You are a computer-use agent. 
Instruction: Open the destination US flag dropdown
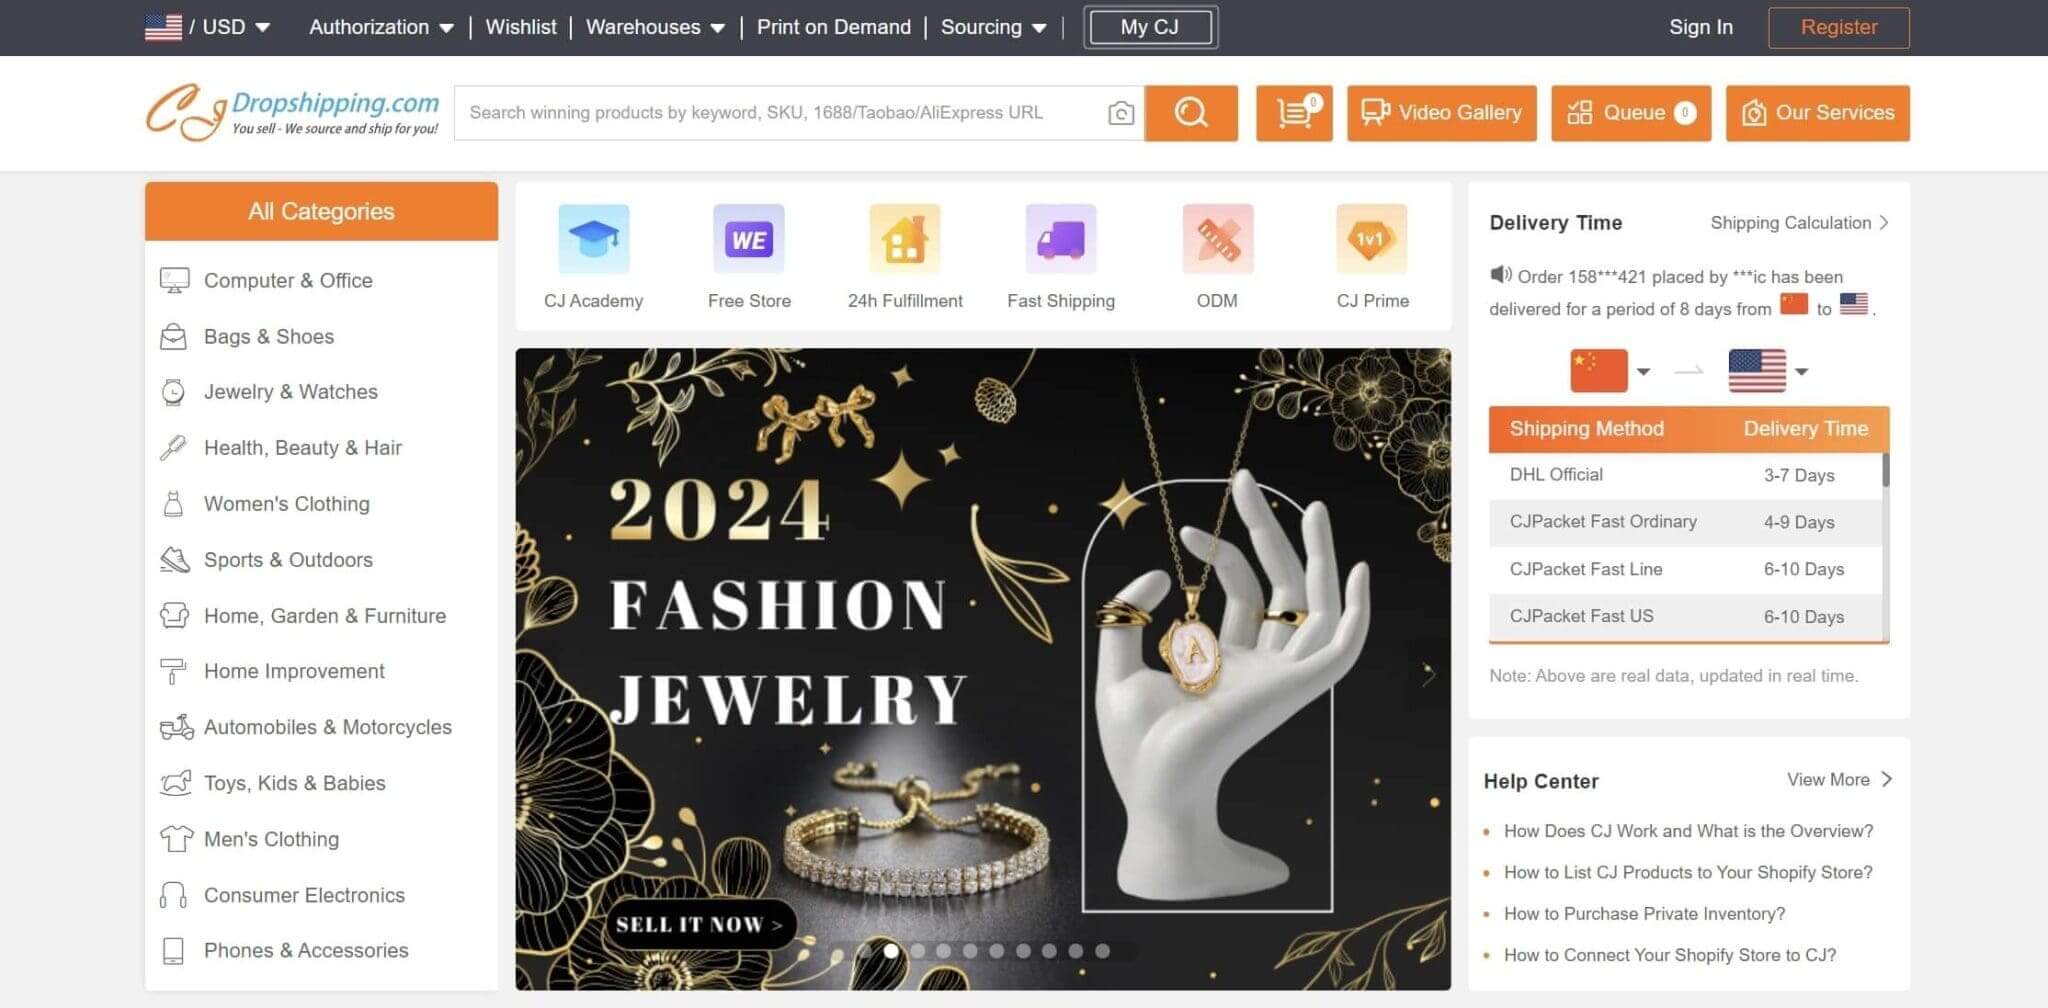tap(1801, 372)
